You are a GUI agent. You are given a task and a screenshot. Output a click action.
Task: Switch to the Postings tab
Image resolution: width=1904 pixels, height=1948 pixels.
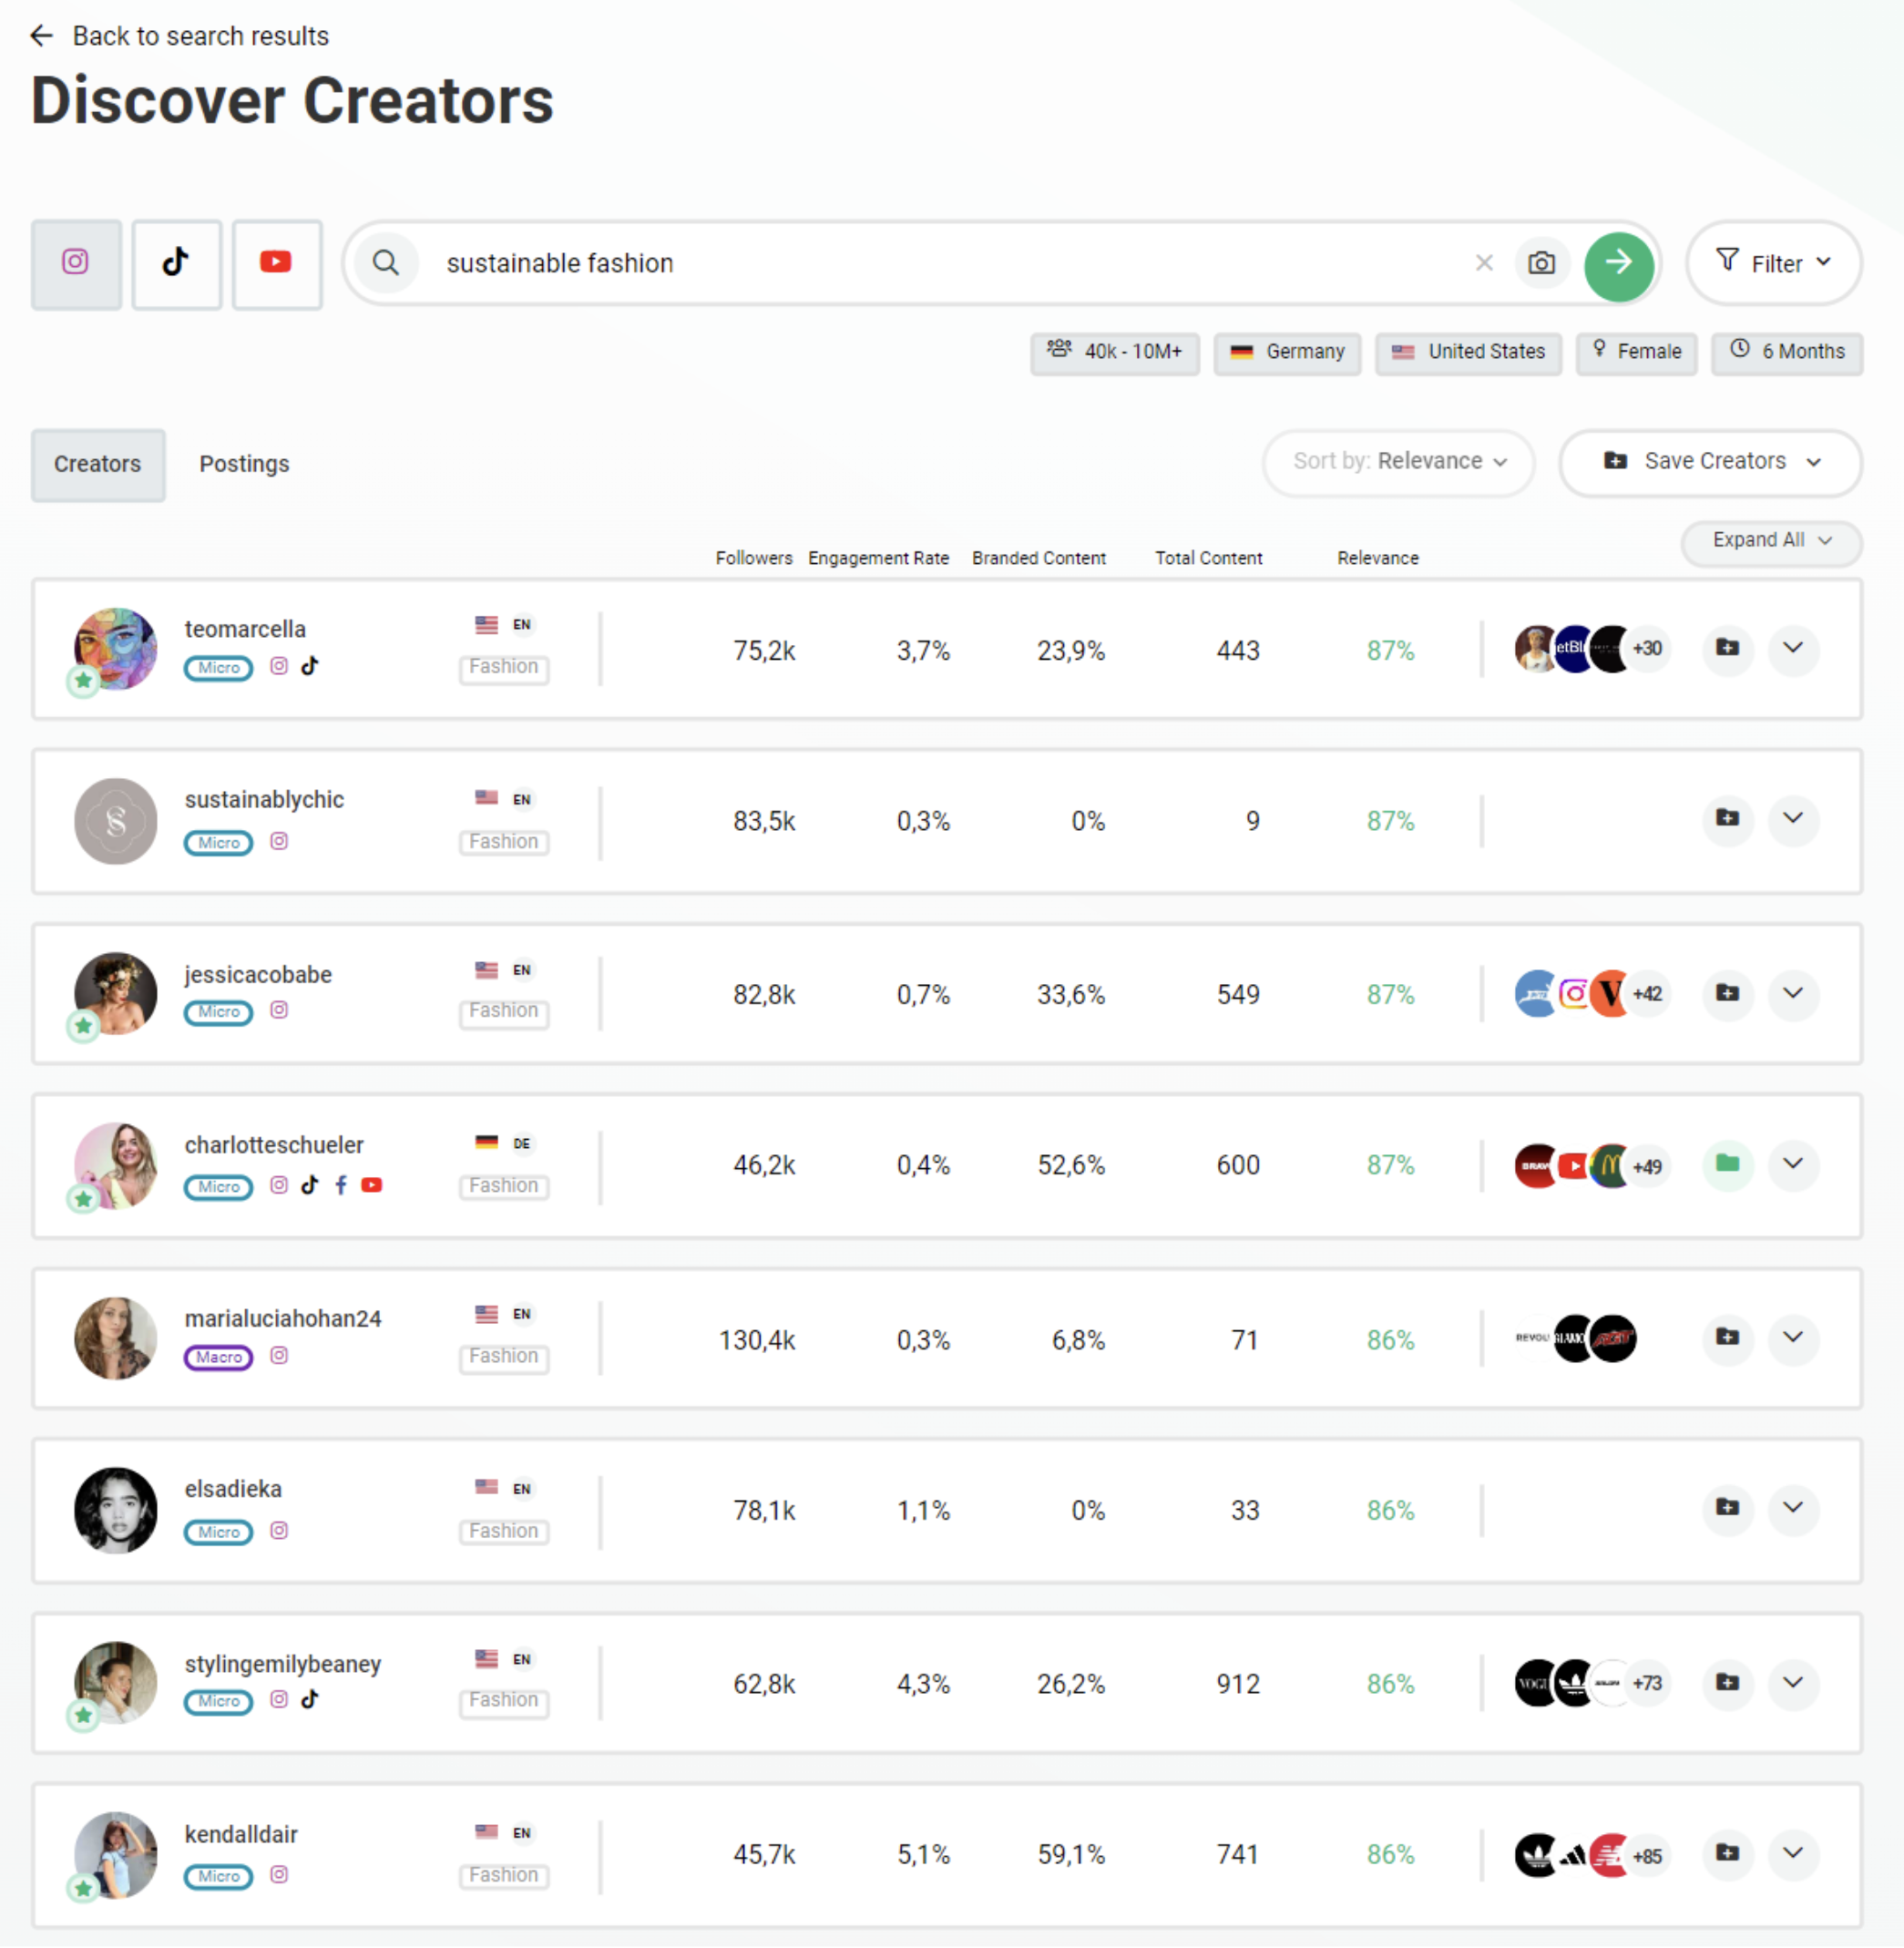243,463
